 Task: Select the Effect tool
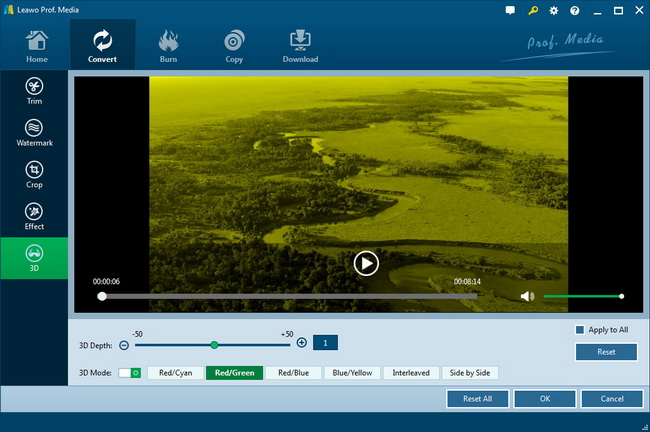34,216
